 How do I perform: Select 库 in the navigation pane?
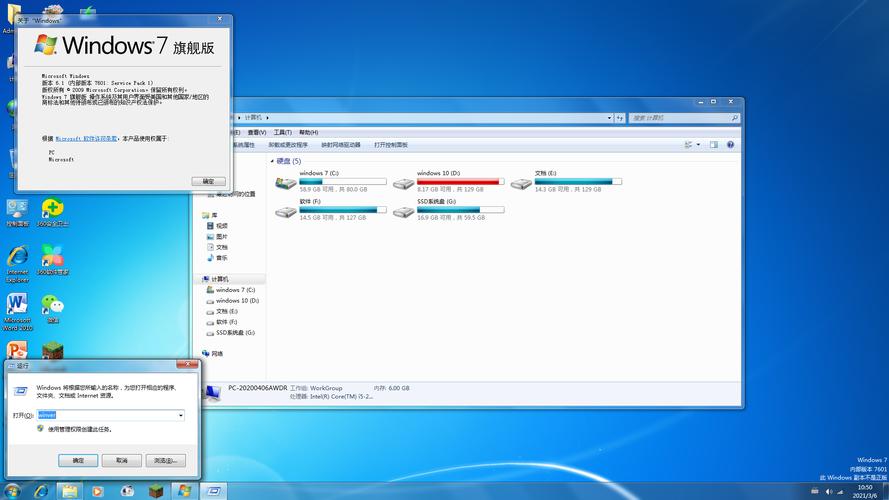pyautogui.click(x=210, y=215)
